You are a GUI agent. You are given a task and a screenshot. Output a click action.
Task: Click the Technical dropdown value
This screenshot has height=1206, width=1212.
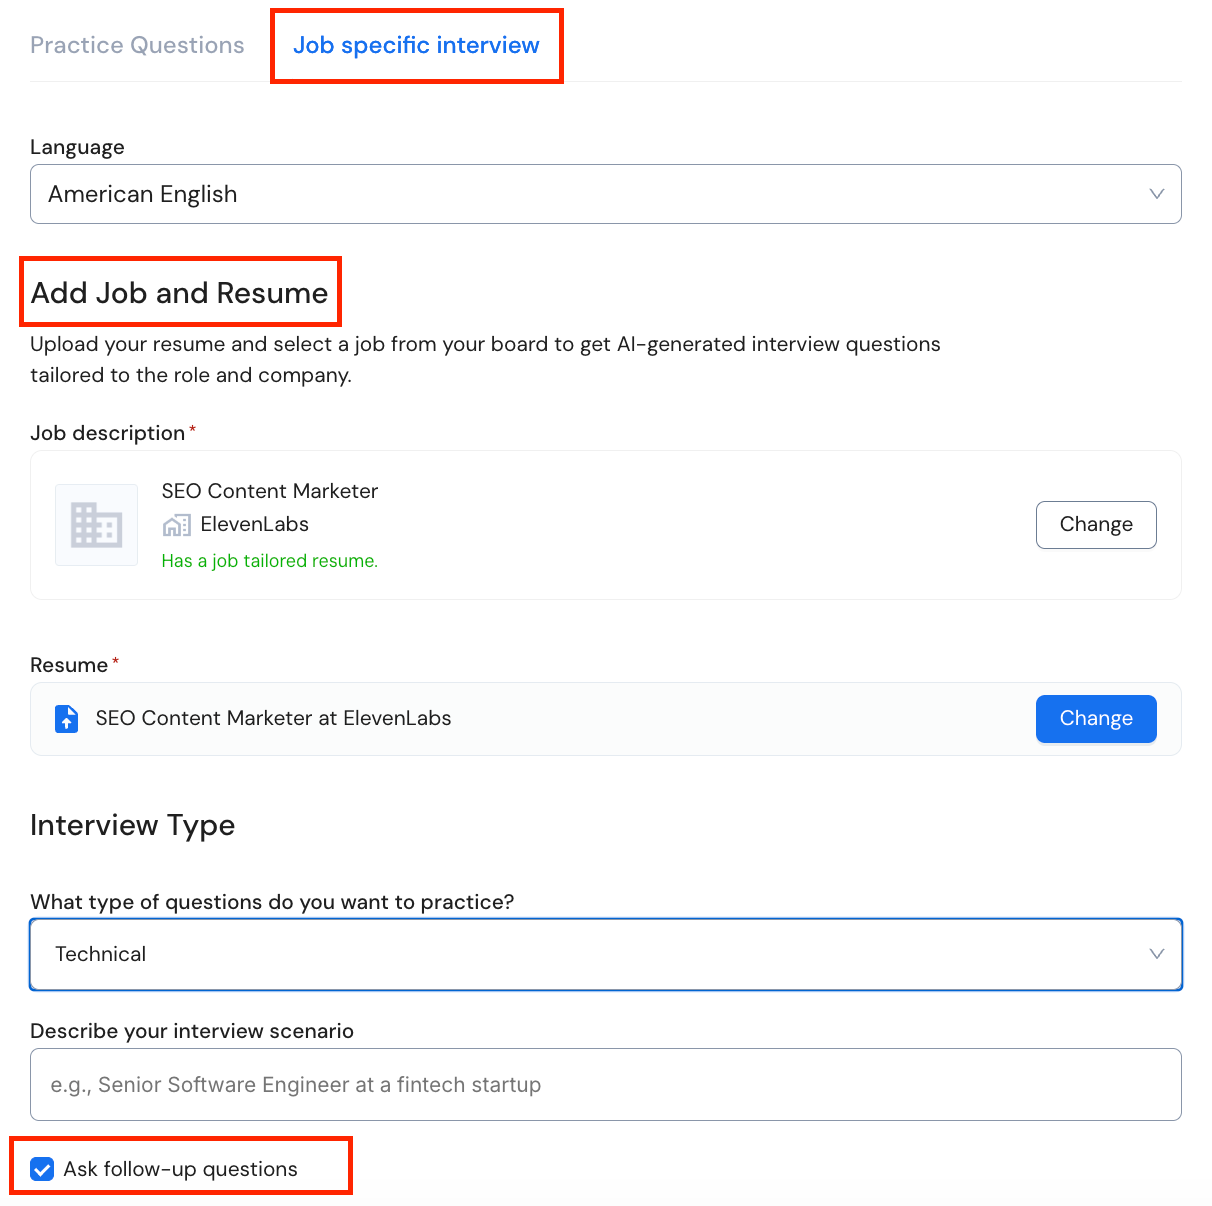click(101, 953)
